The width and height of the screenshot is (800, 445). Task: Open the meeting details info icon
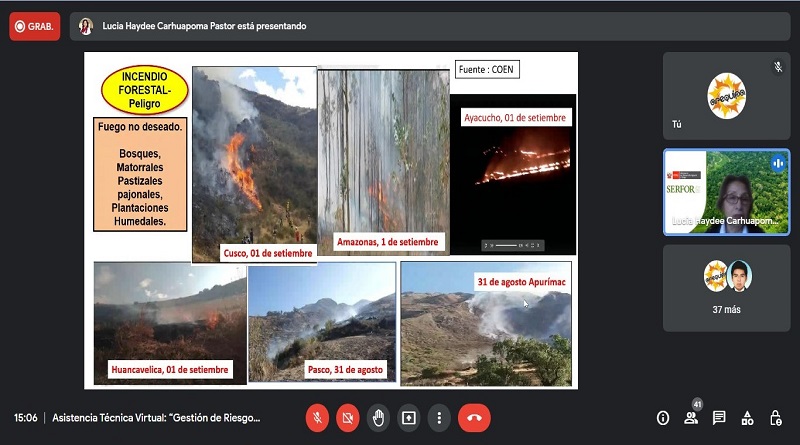663,418
